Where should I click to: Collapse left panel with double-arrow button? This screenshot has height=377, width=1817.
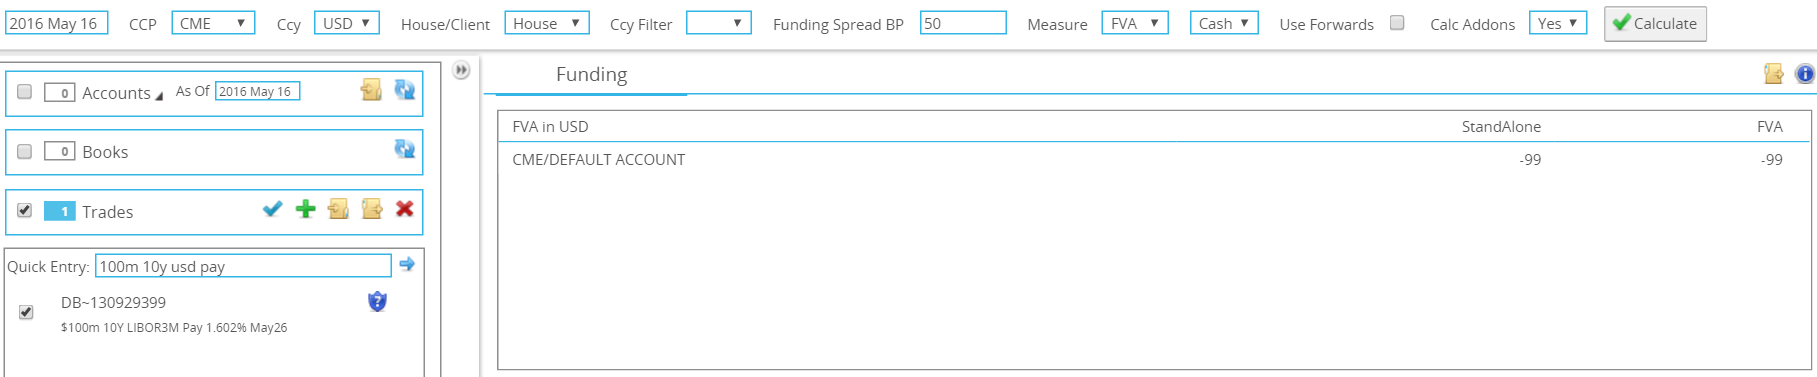coord(461,70)
